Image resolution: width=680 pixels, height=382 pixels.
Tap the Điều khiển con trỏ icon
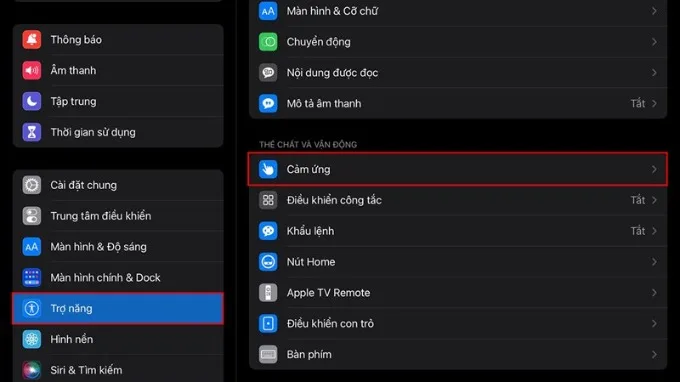268,323
